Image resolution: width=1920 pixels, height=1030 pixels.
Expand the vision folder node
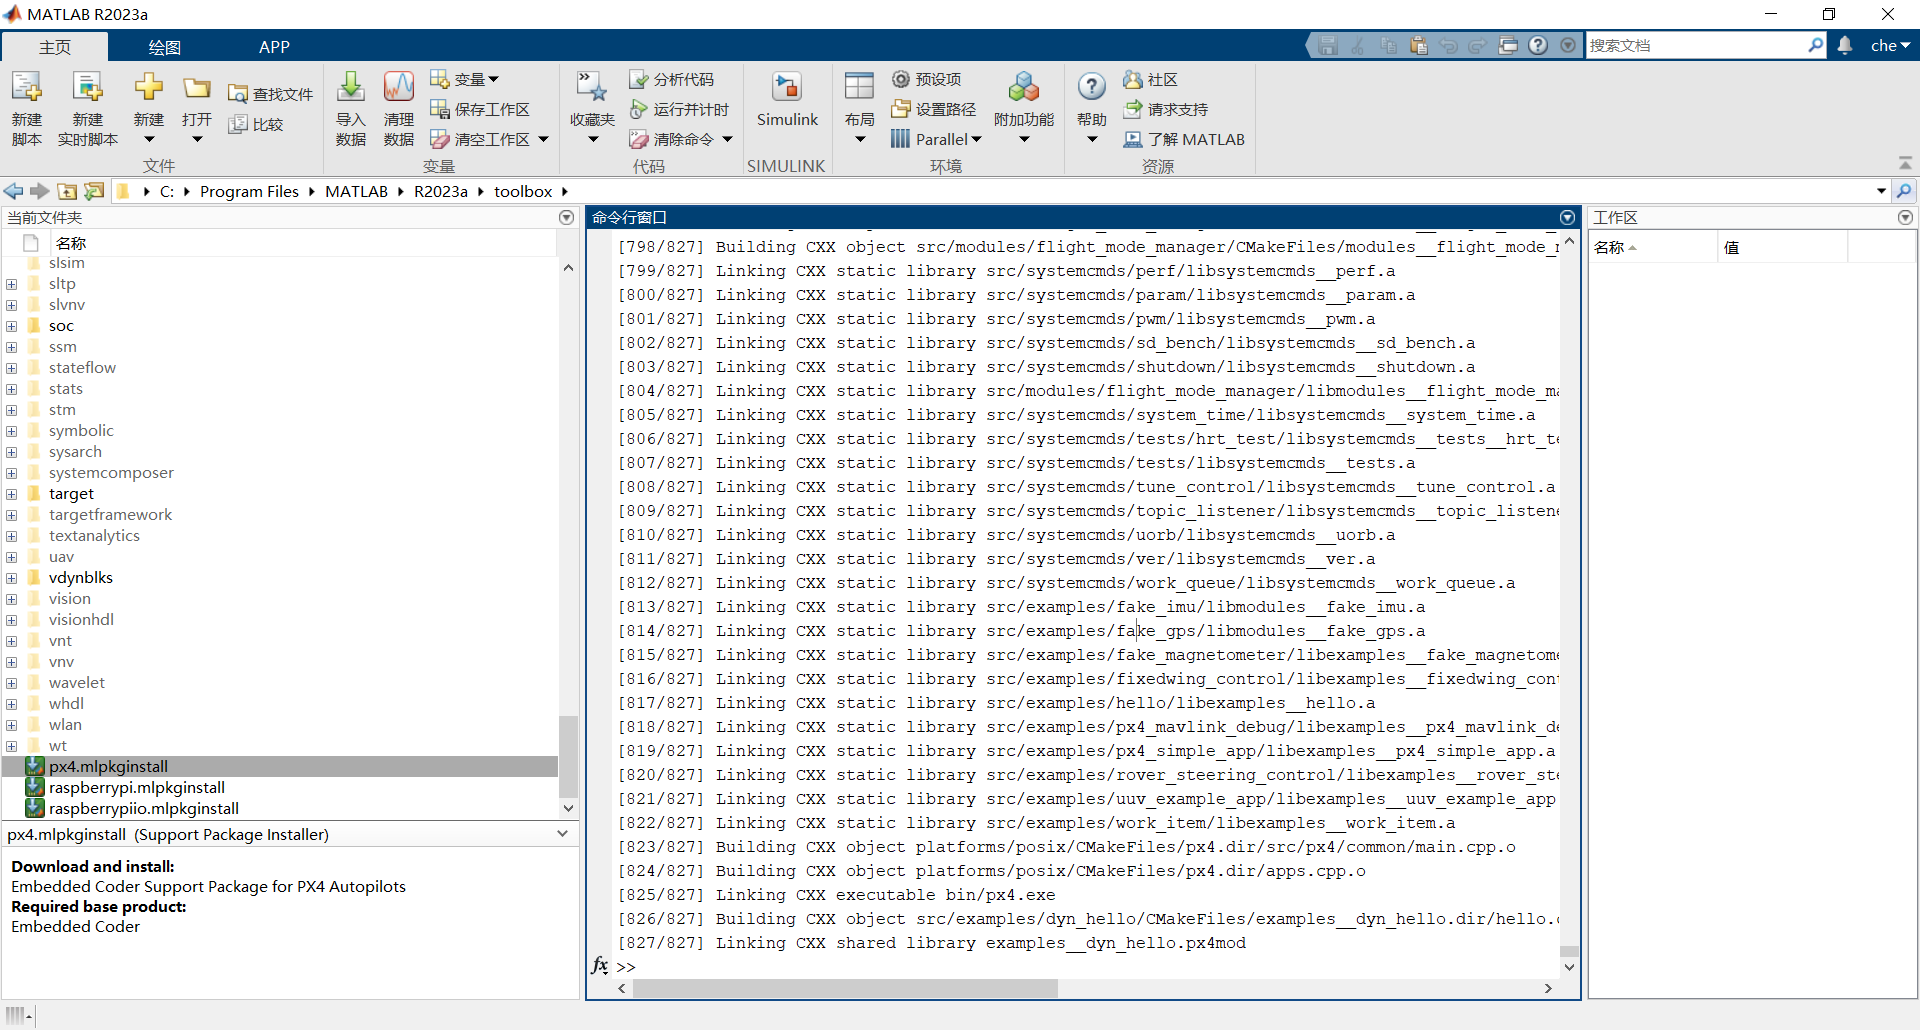click(12, 599)
